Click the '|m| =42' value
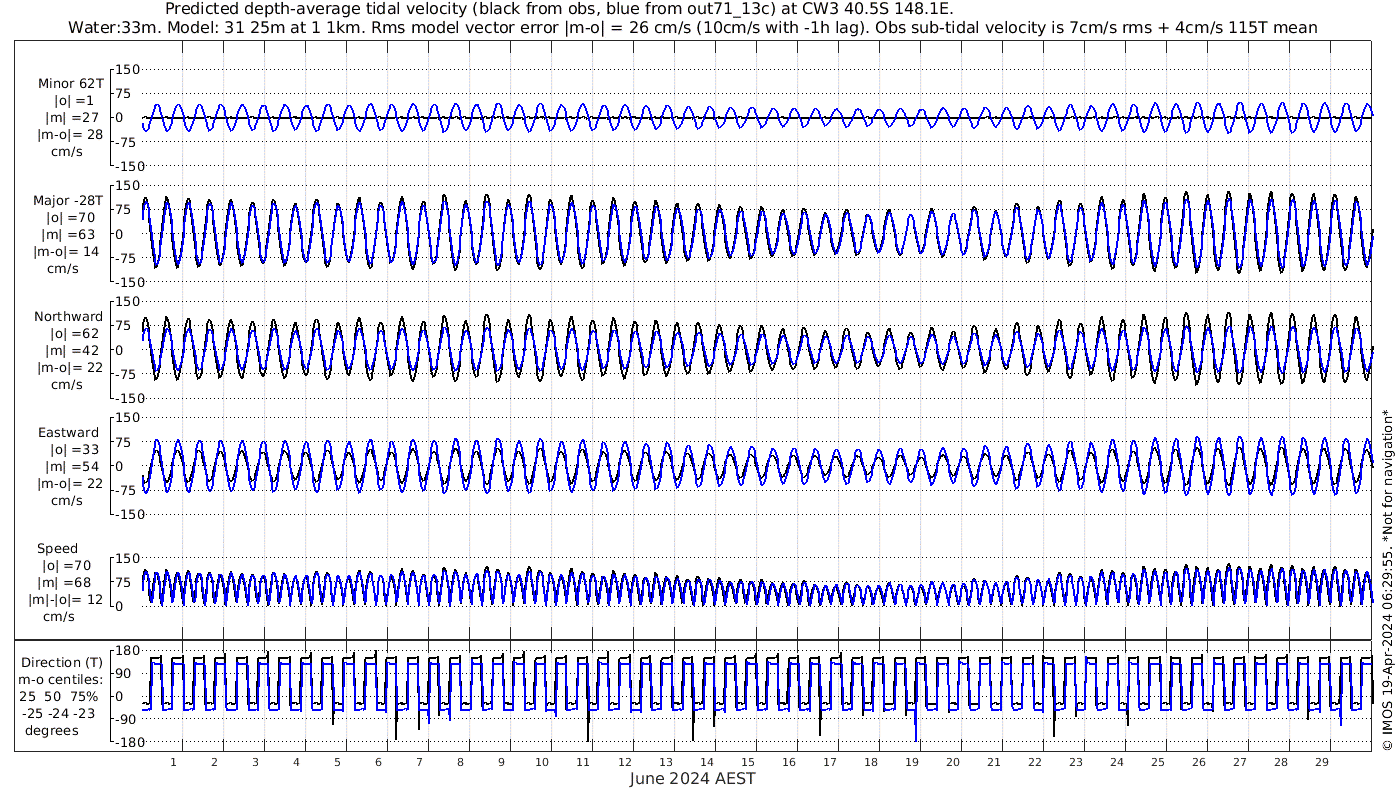 click(x=72, y=351)
